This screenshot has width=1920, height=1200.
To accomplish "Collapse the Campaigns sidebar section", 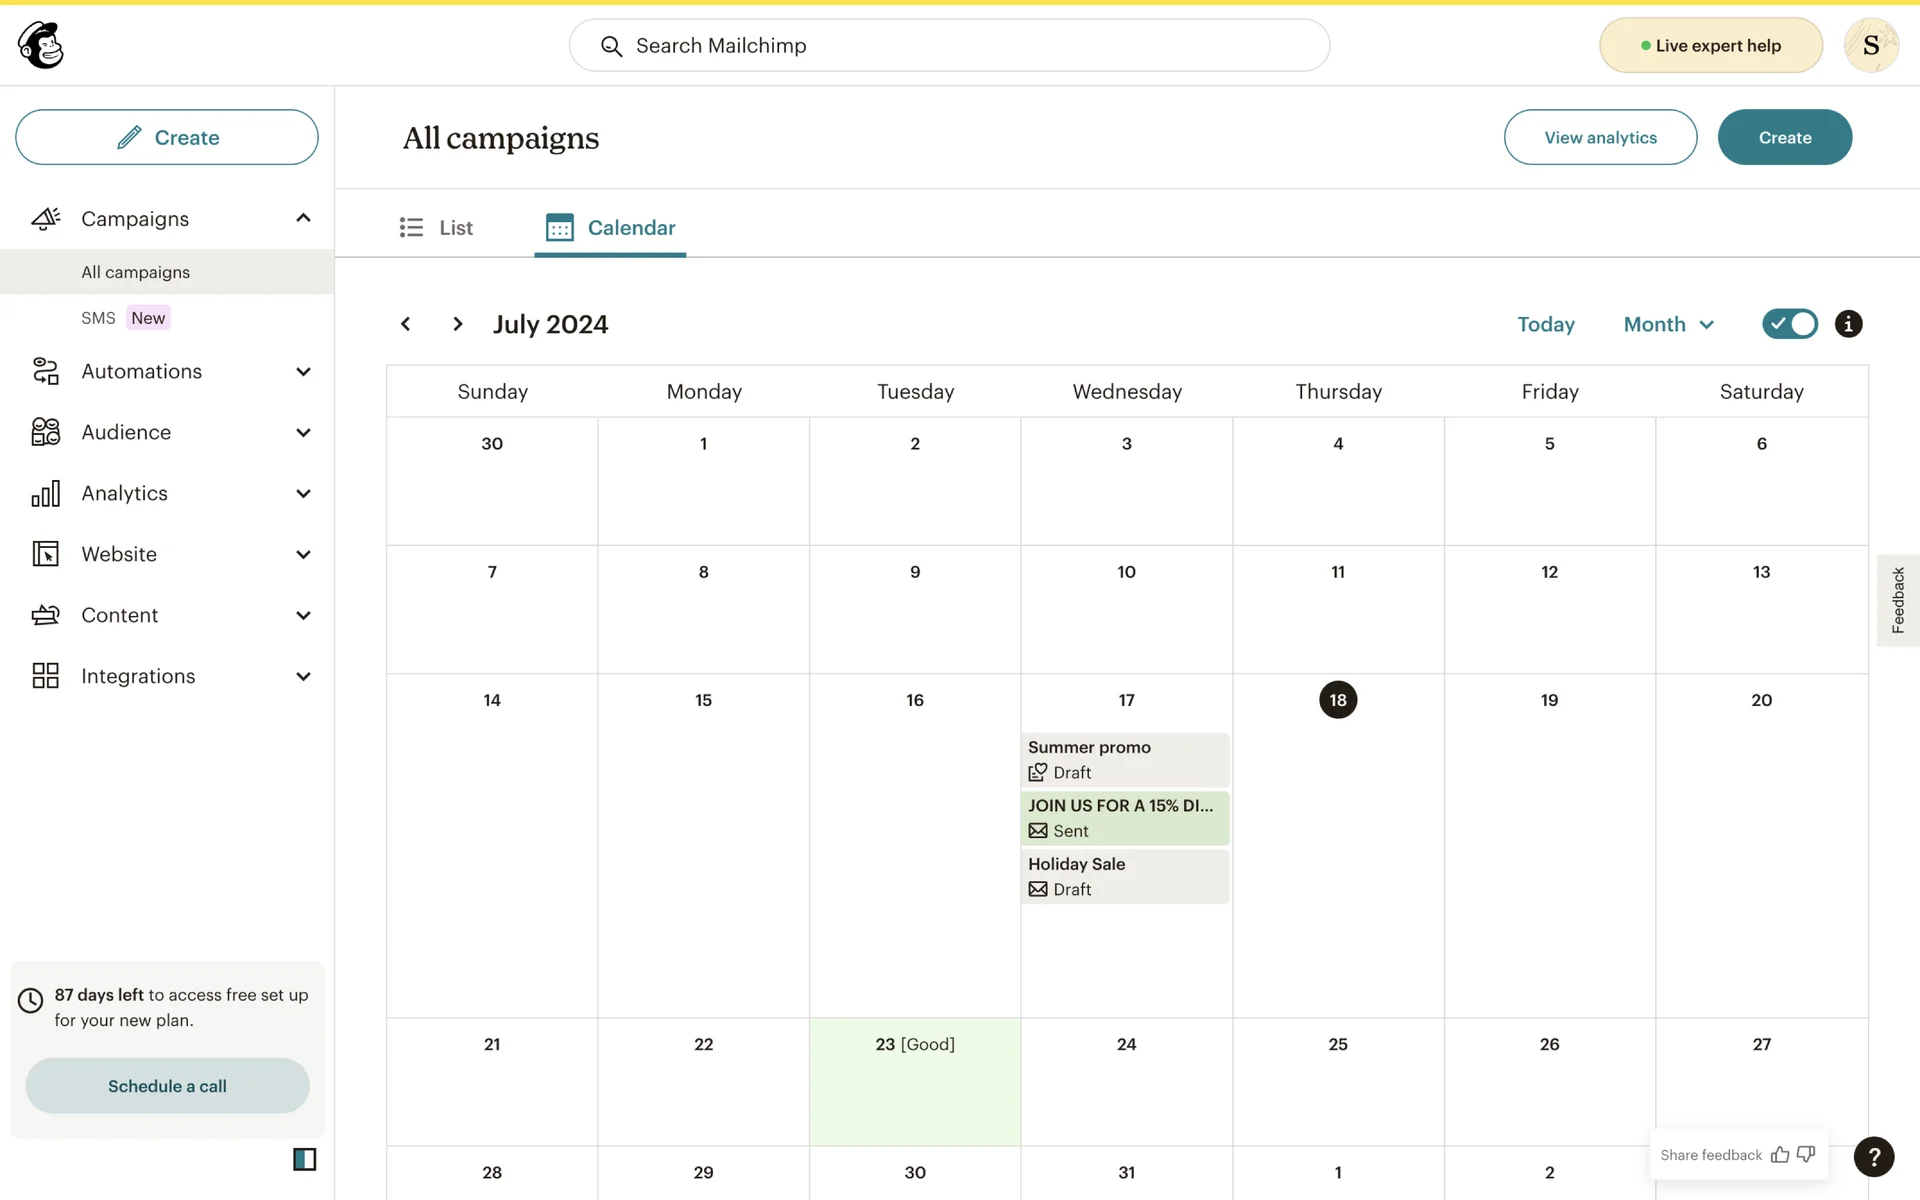I will 303,218.
